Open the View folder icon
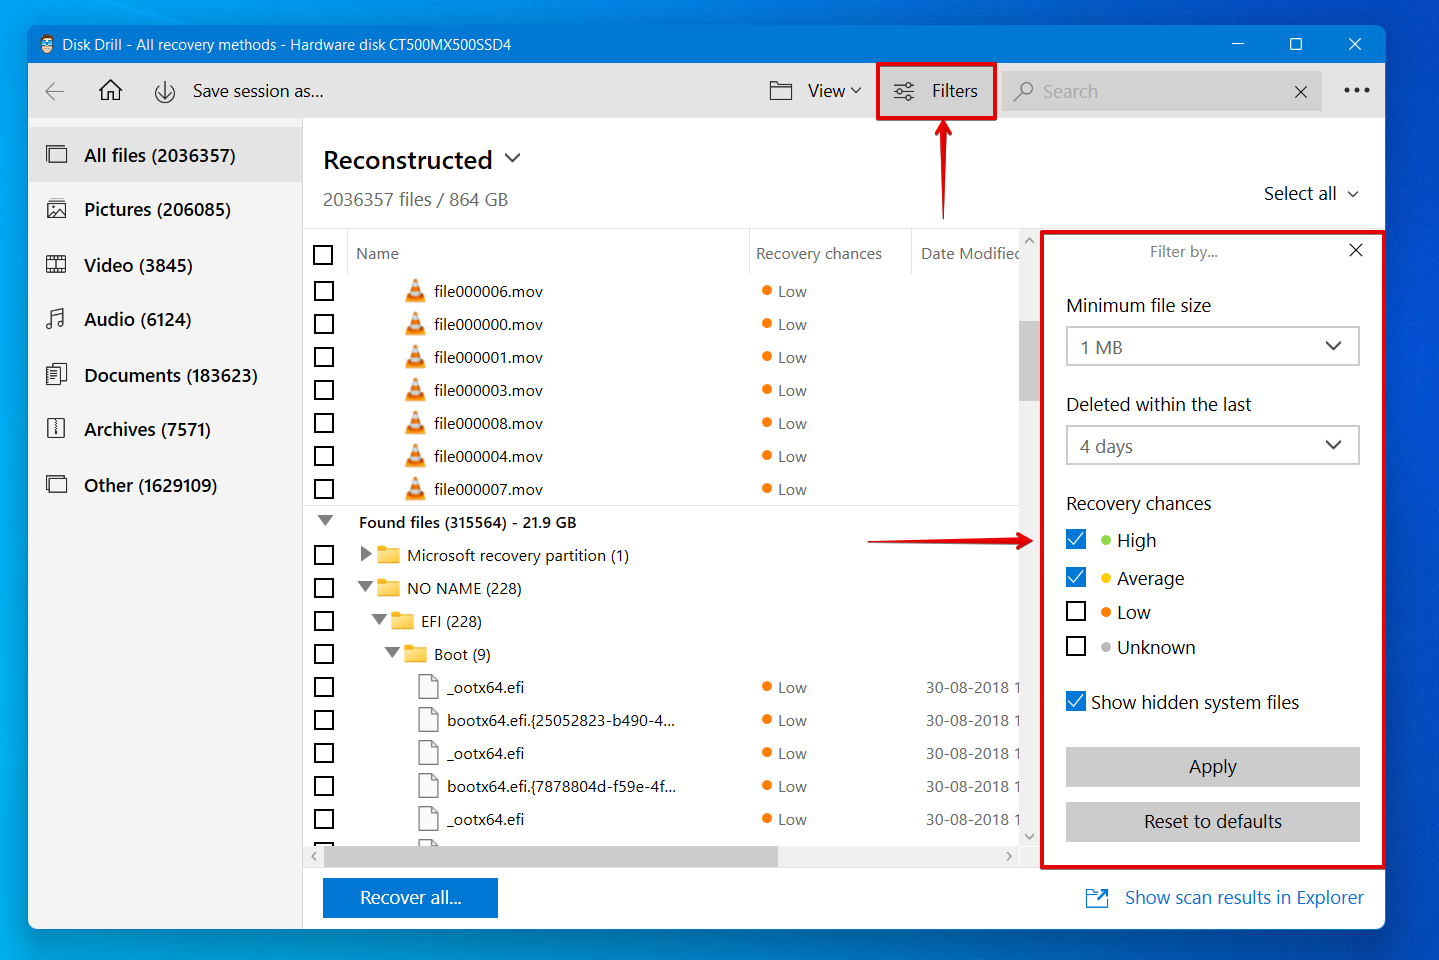The width and height of the screenshot is (1439, 960). (x=781, y=91)
